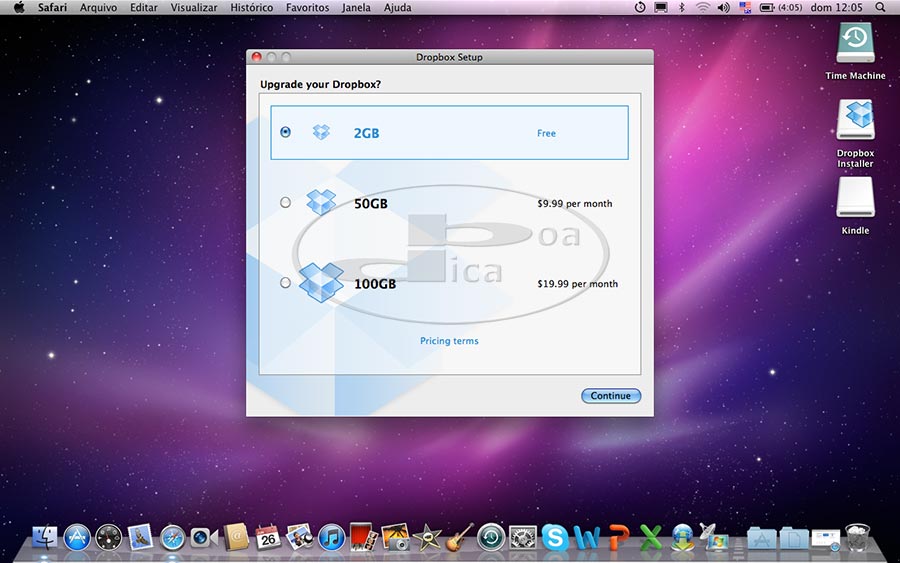Viewport: 900px width, 563px height.
Task: Open the Favoritos menu
Action: [x=308, y=7]
